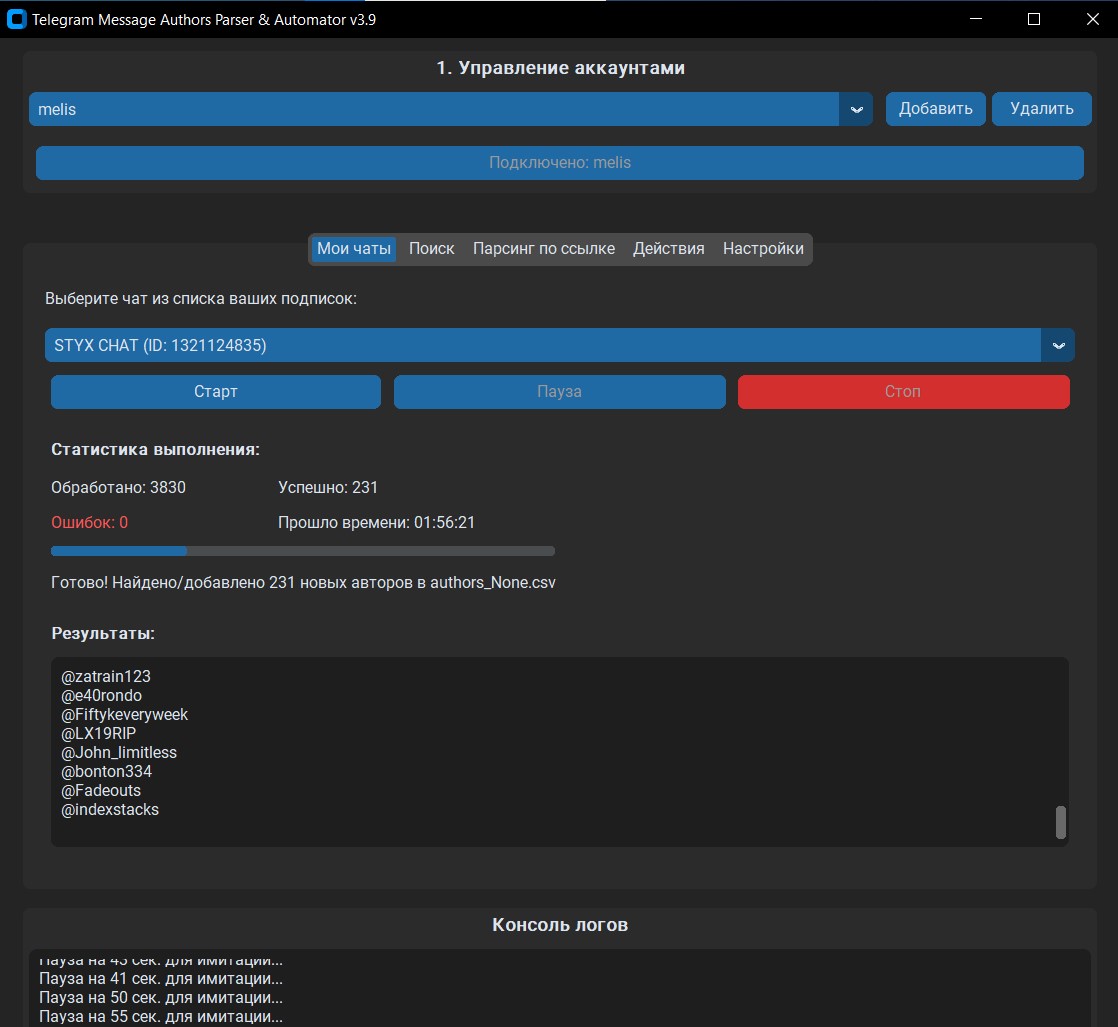This screenshot has width=1118, height=1027.
Task: Open the Действия tab
Action: pos(668,249)
